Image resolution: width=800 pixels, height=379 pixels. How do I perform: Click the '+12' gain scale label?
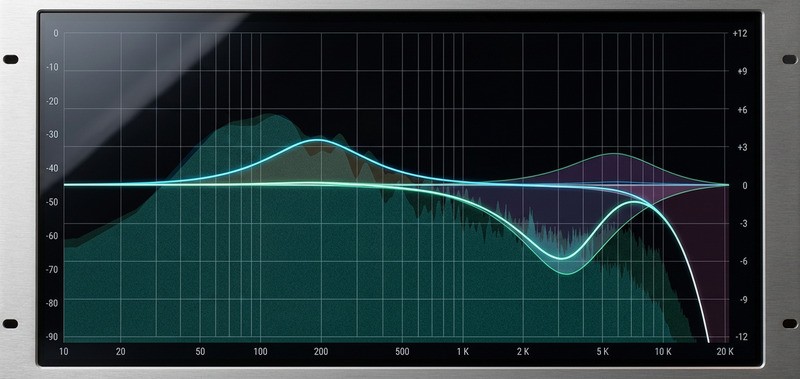740,33
